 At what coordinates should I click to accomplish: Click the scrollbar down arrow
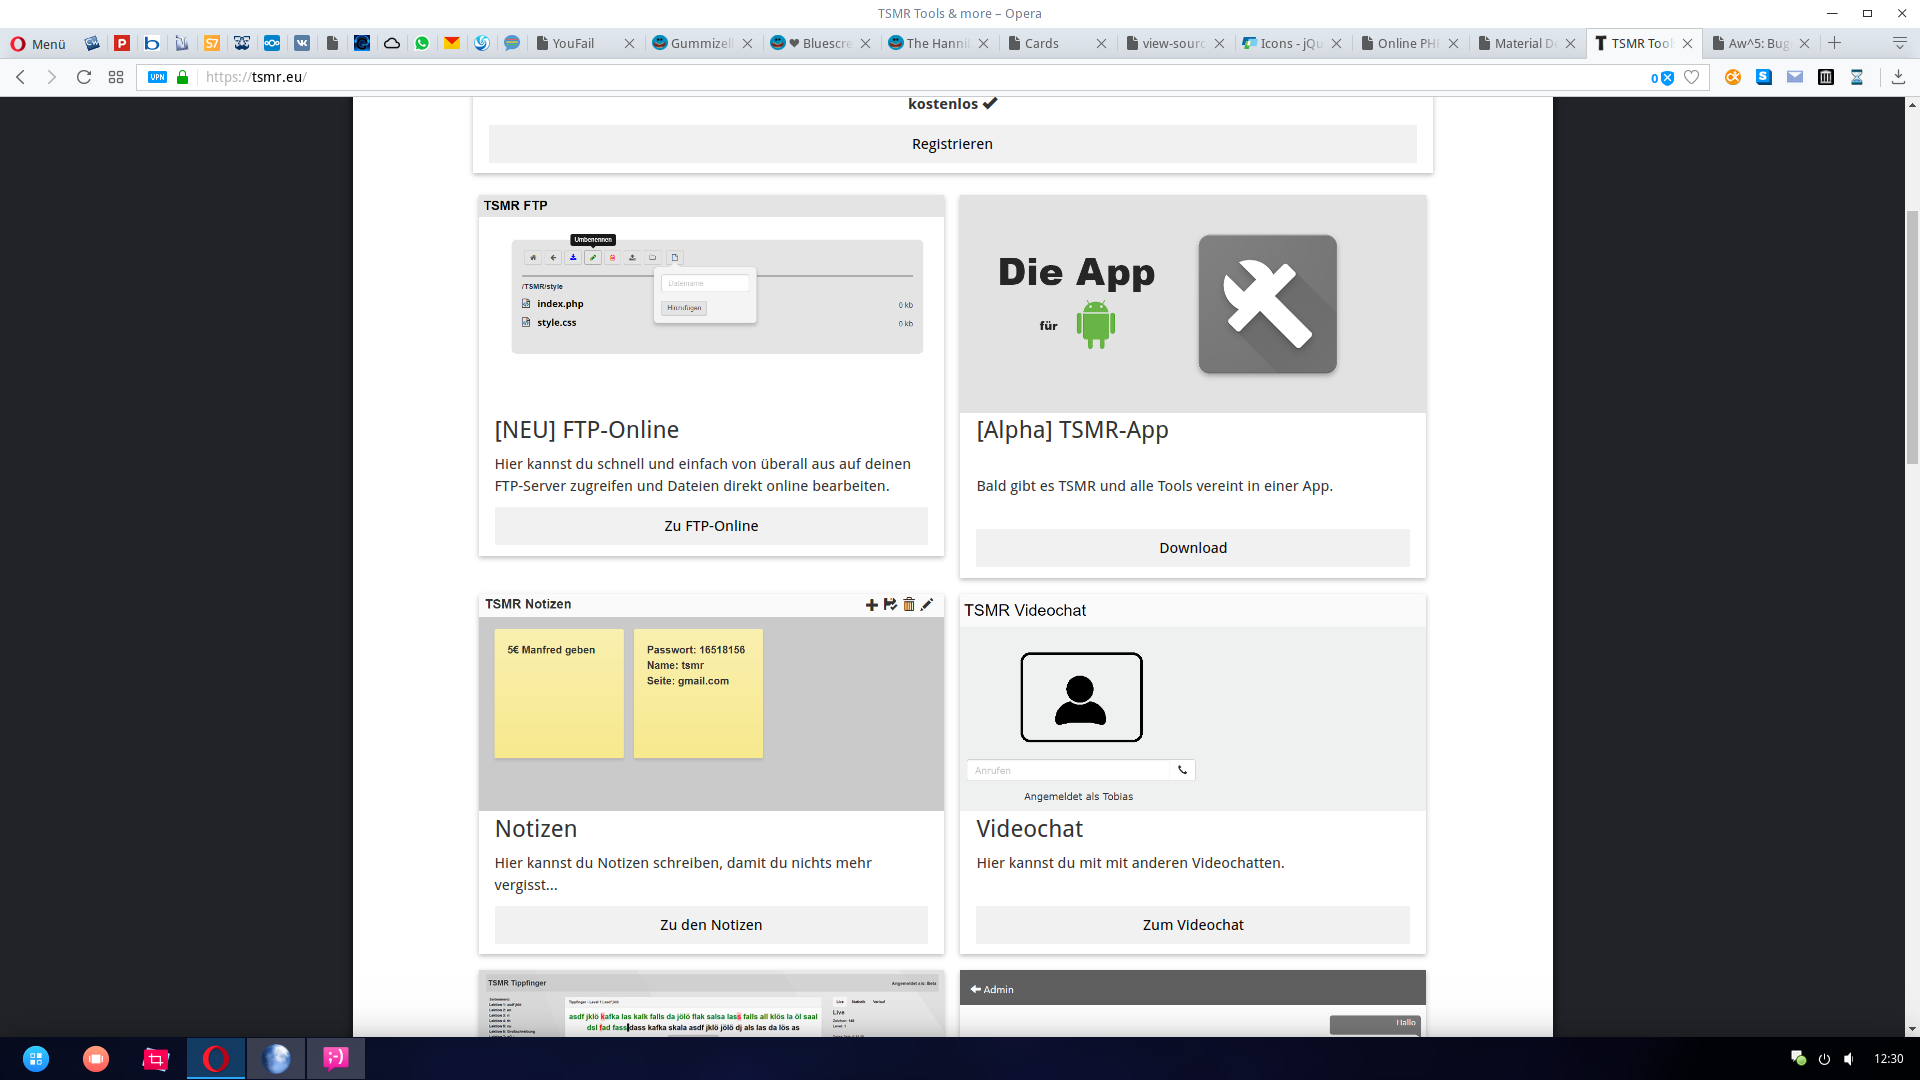1912,1029
